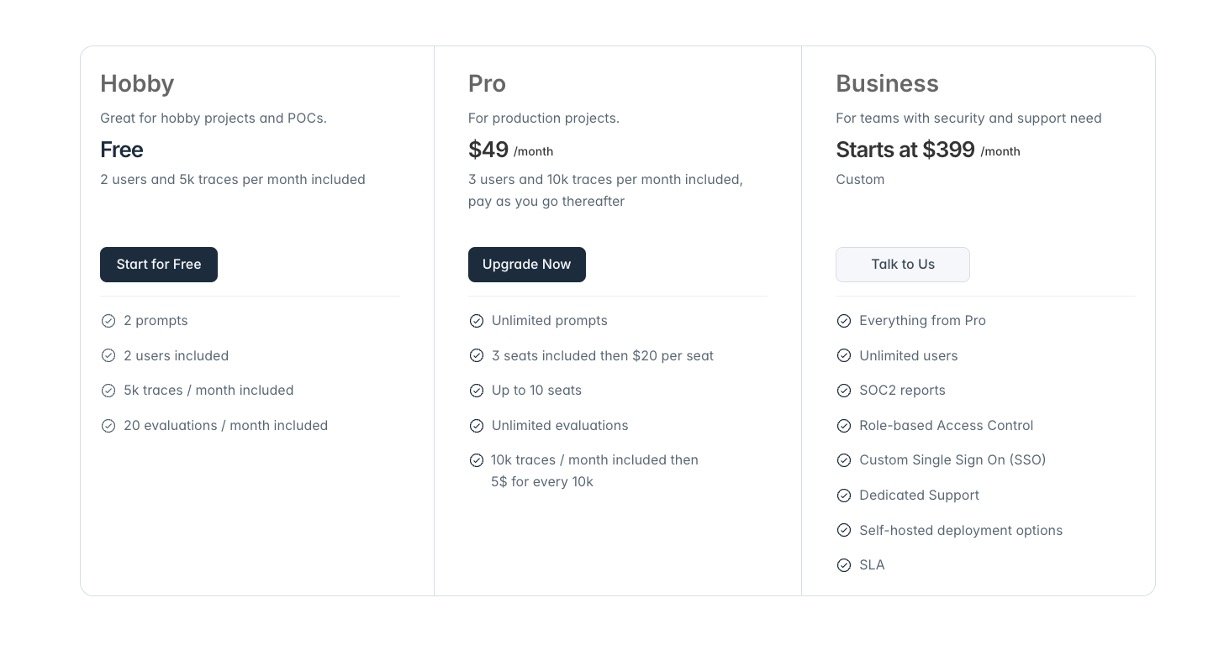Click the check icon next to 2 users included
The height and width of the screenshot is (646, 1224).
[108, 356]
